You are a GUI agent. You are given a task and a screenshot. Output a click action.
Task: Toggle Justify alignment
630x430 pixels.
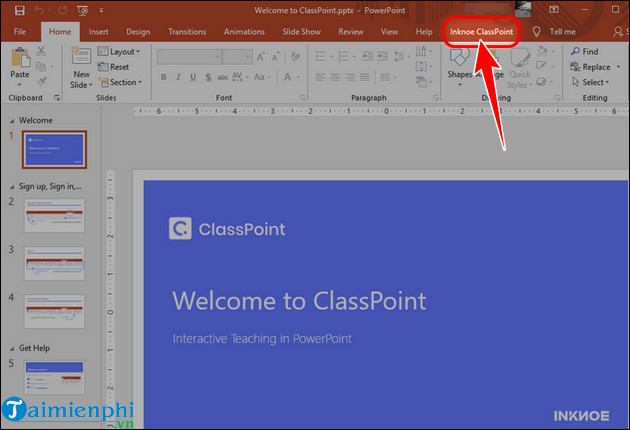[364, 77]
